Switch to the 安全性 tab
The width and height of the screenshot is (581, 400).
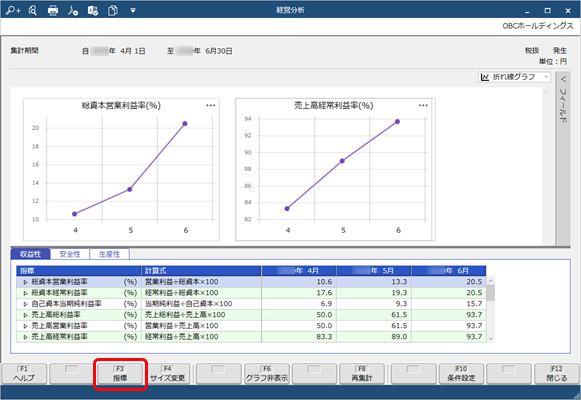pyautogui.click(x=70, y=254)
